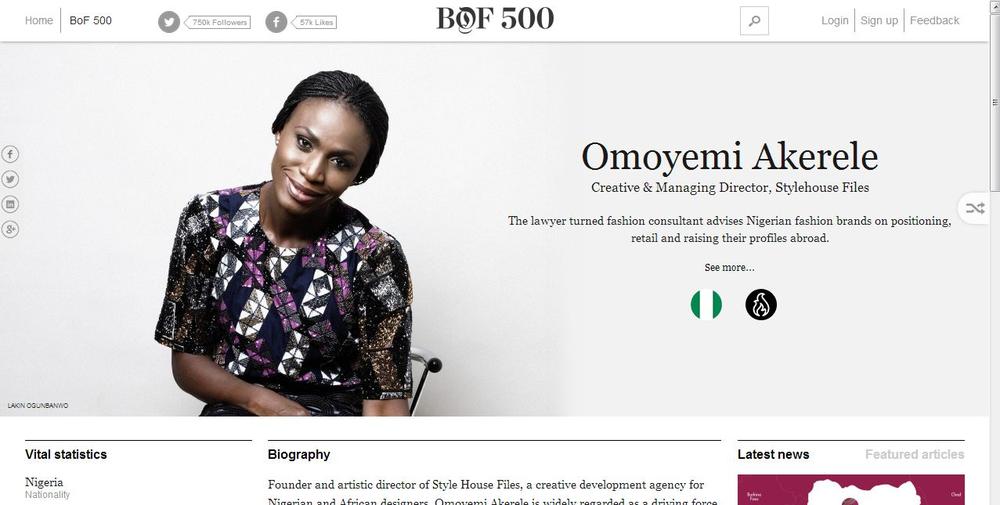
Task: Click the black flame category icon
Action: (761, 304)
